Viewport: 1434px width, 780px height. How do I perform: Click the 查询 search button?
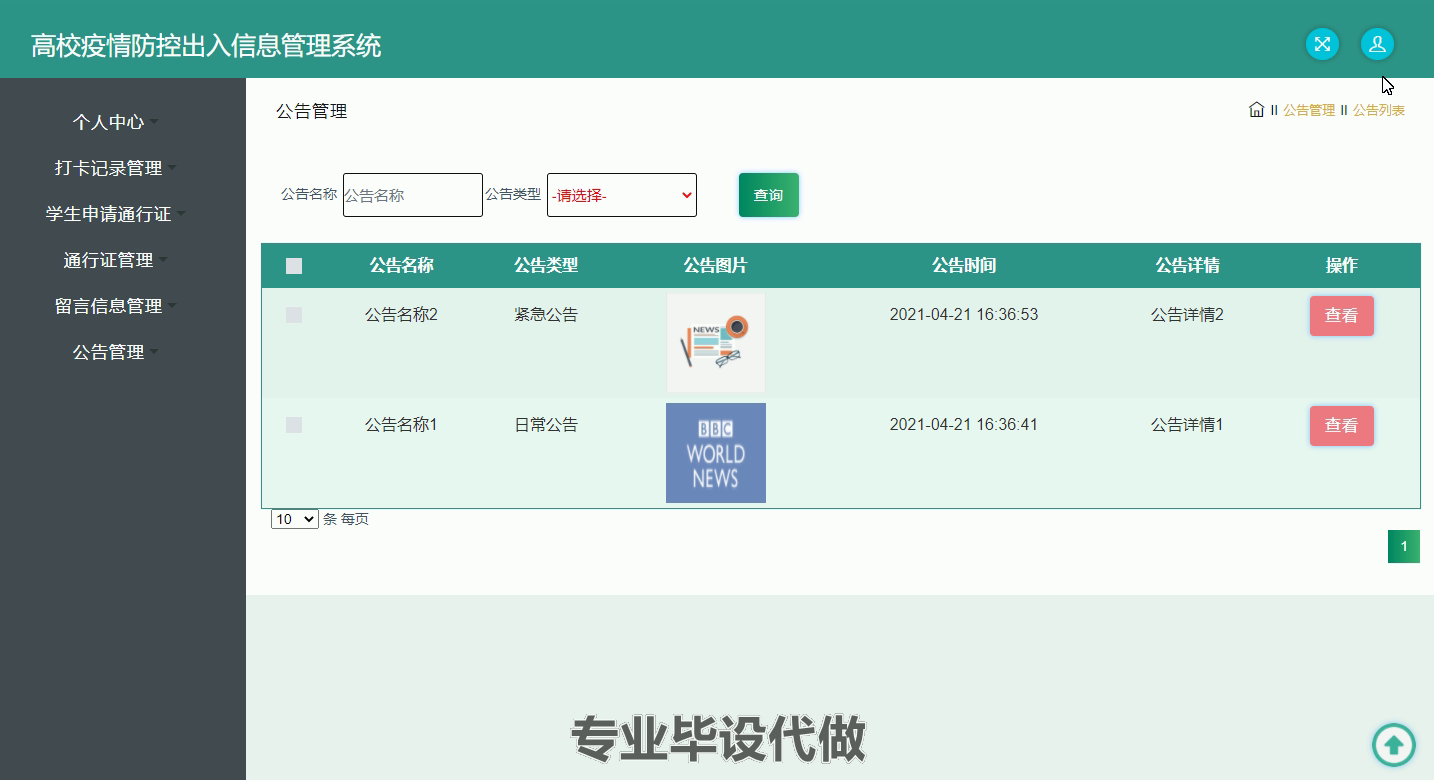pos(769,195)
